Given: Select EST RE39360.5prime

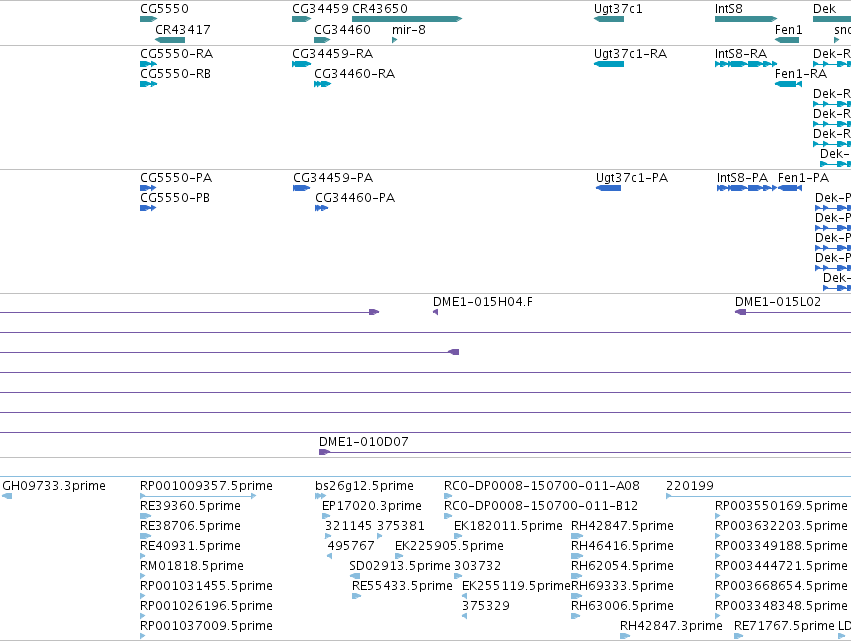Looking at the screenshot, I should point(190,506).
